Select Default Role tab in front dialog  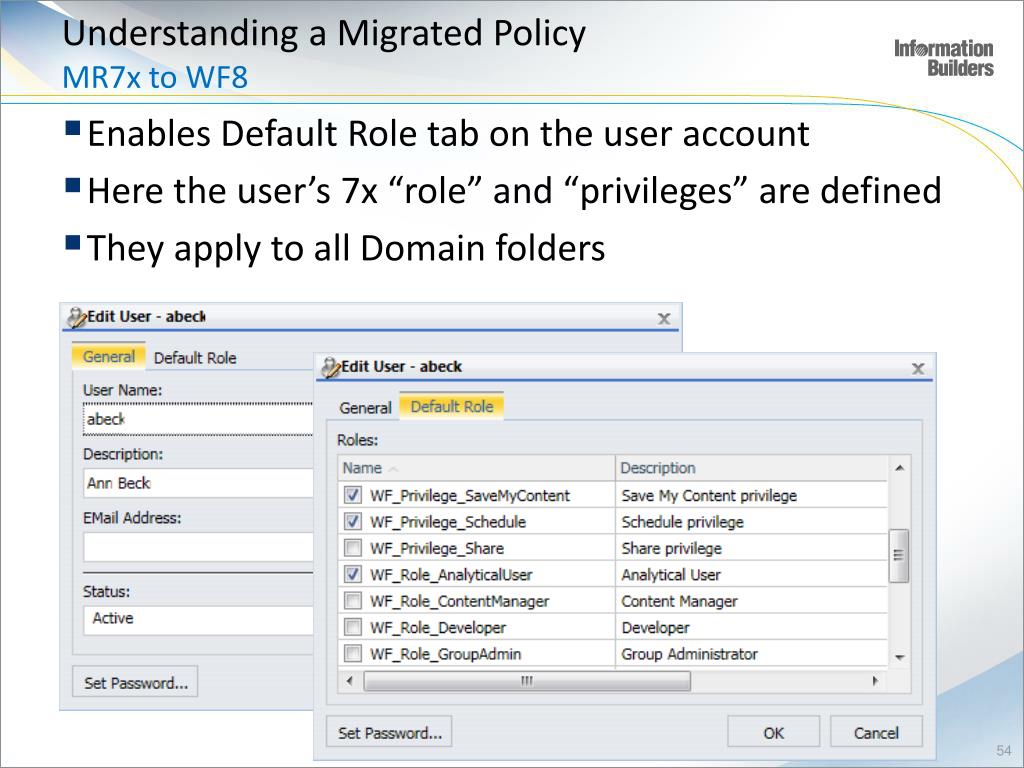451,406
